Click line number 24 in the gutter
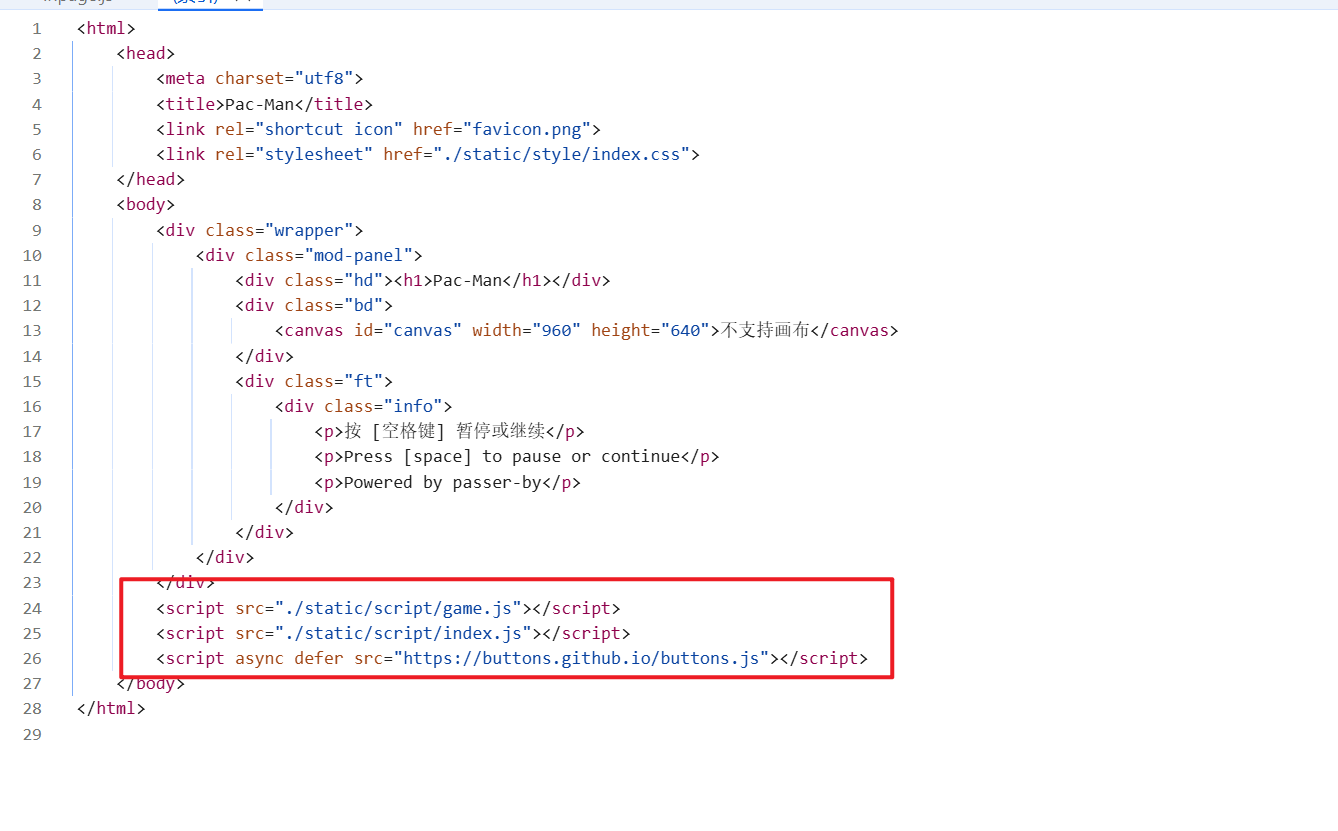Image resolution: width=1338 pixels, height=831 pixels. click(x=31, y=608)
